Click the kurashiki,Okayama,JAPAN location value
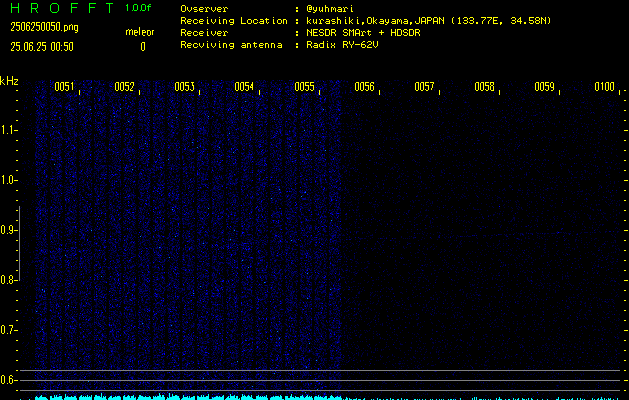 [428, 21]
